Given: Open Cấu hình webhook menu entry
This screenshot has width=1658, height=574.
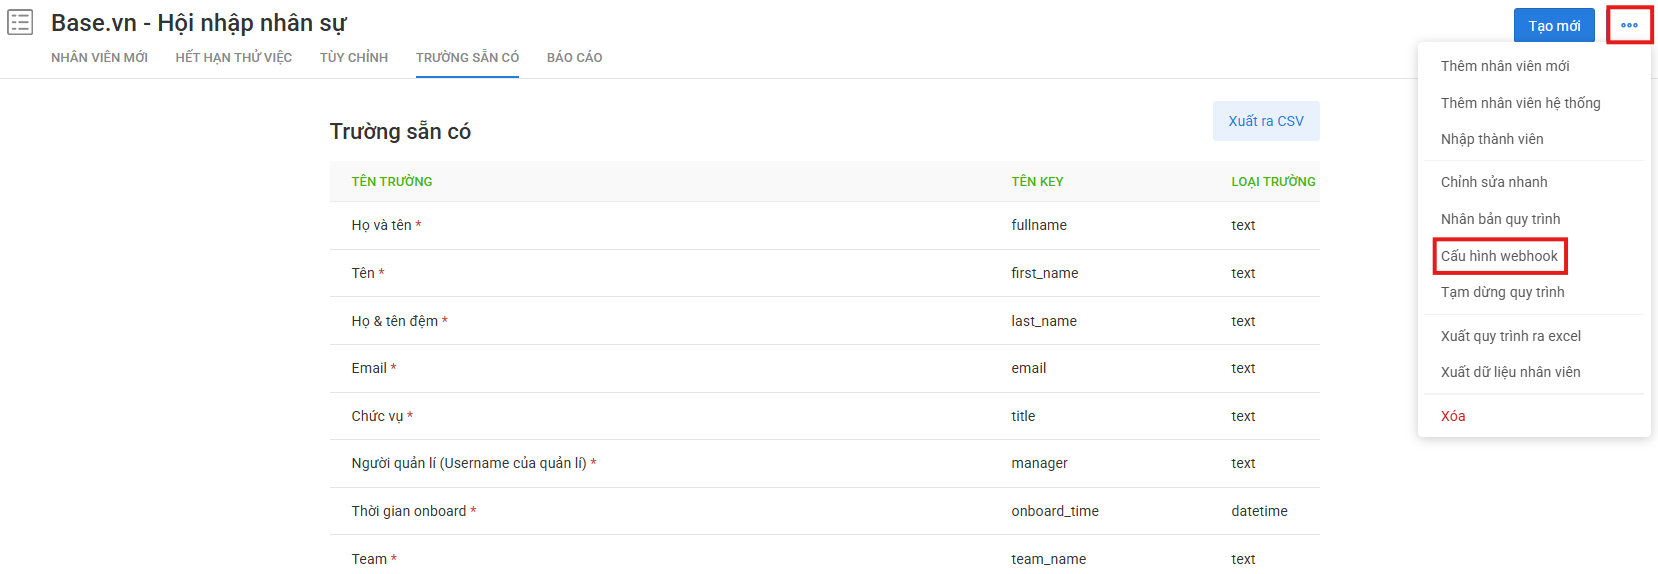Looking at the screenshot, I should pyautogui.click(x=1499, y=256).
